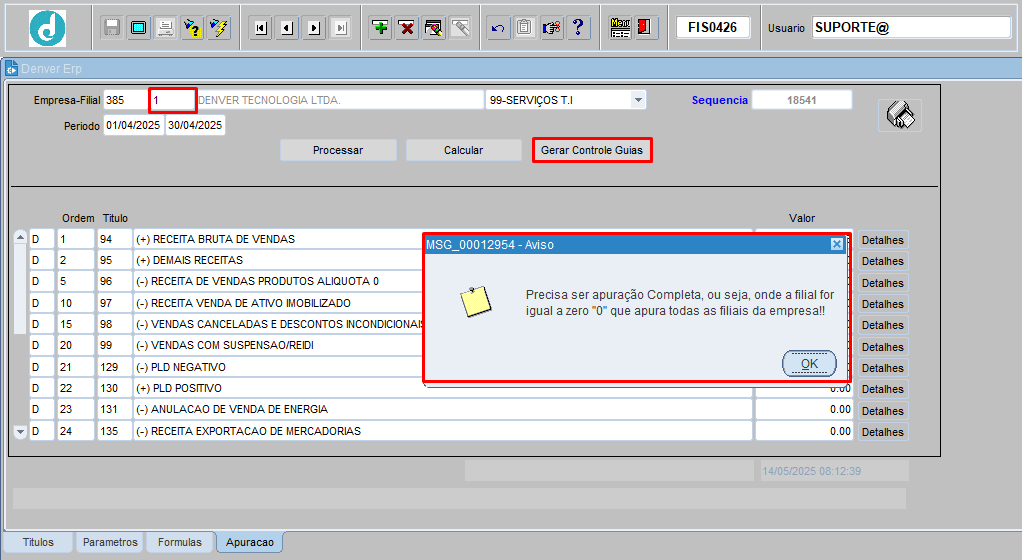Image resolution: width=1022 pixels, height=560 pixels.
Task: Open the Menu toolbar icon
Action: point(620,28)
